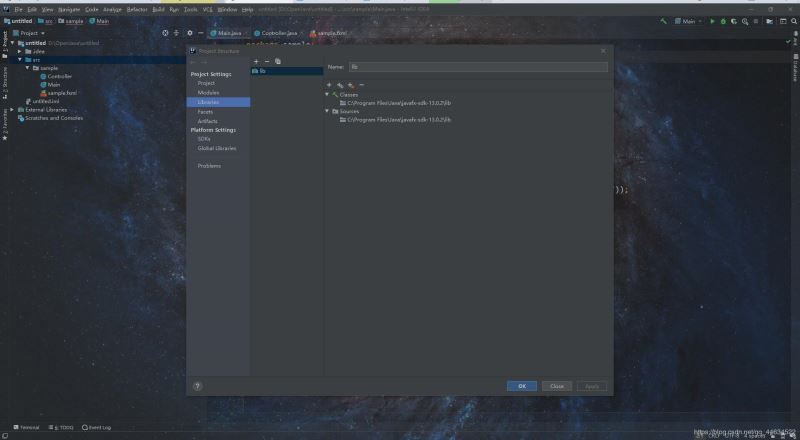
Task: Open the Navigate menu
Action: (x=69, y=10)
